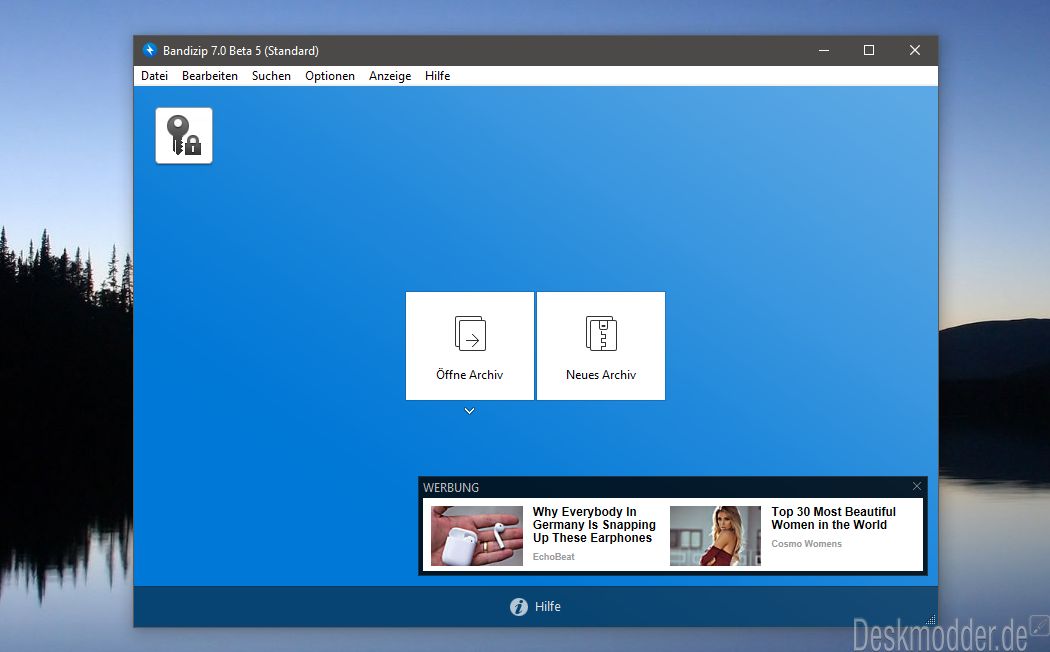The height and width of the screenshot is (652, 1050).
Task: Close the Bandizip window
Action: coord(915,50)
